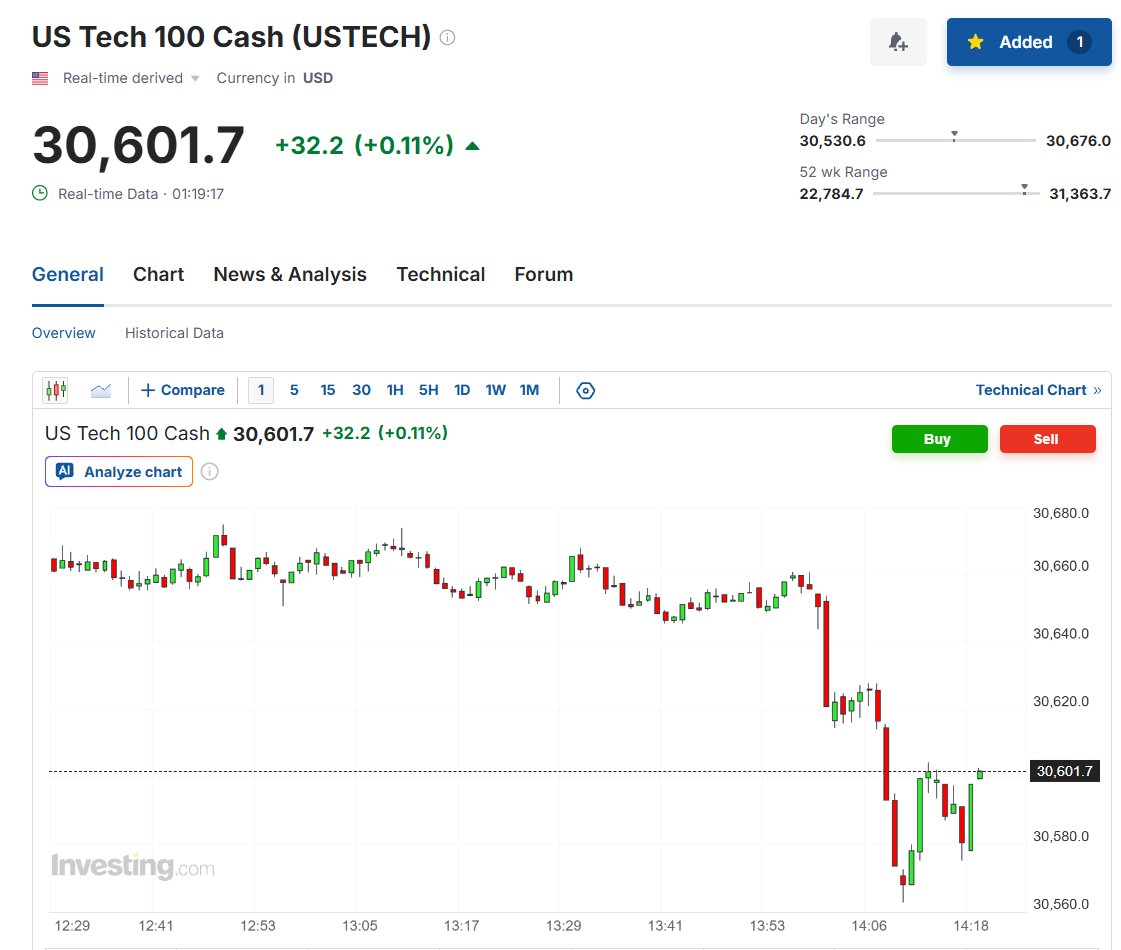Click the 30,560.0 price axis label
Image resolution: width=1121 pixels, height=950 pixels.
[1061, 904]
